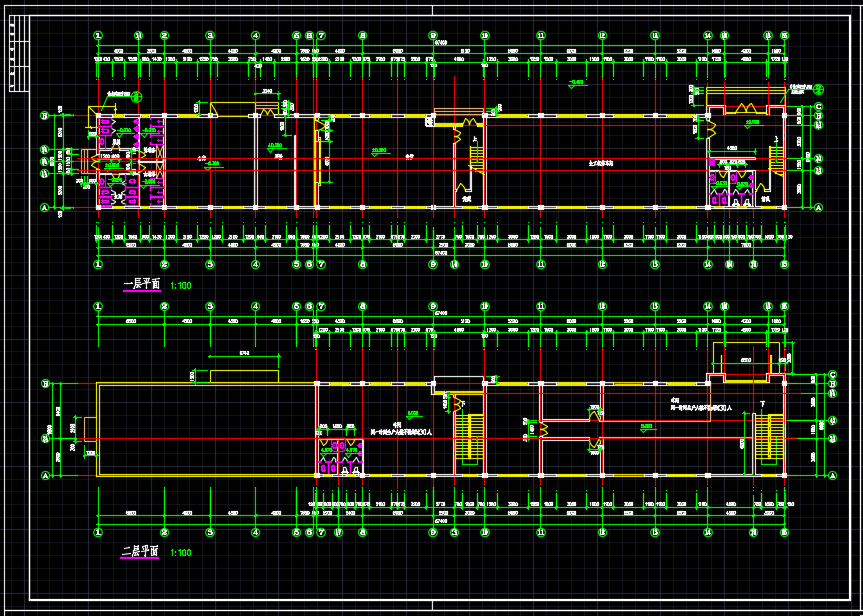
Task: Select axis bubble 3 below first floor plan
Action: tap(210, 265)
